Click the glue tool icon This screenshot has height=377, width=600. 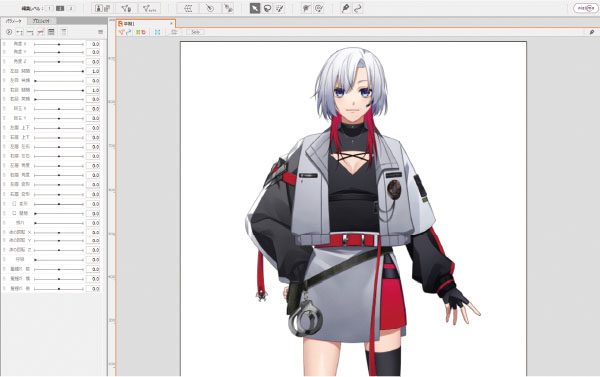(x=228, y=8)
